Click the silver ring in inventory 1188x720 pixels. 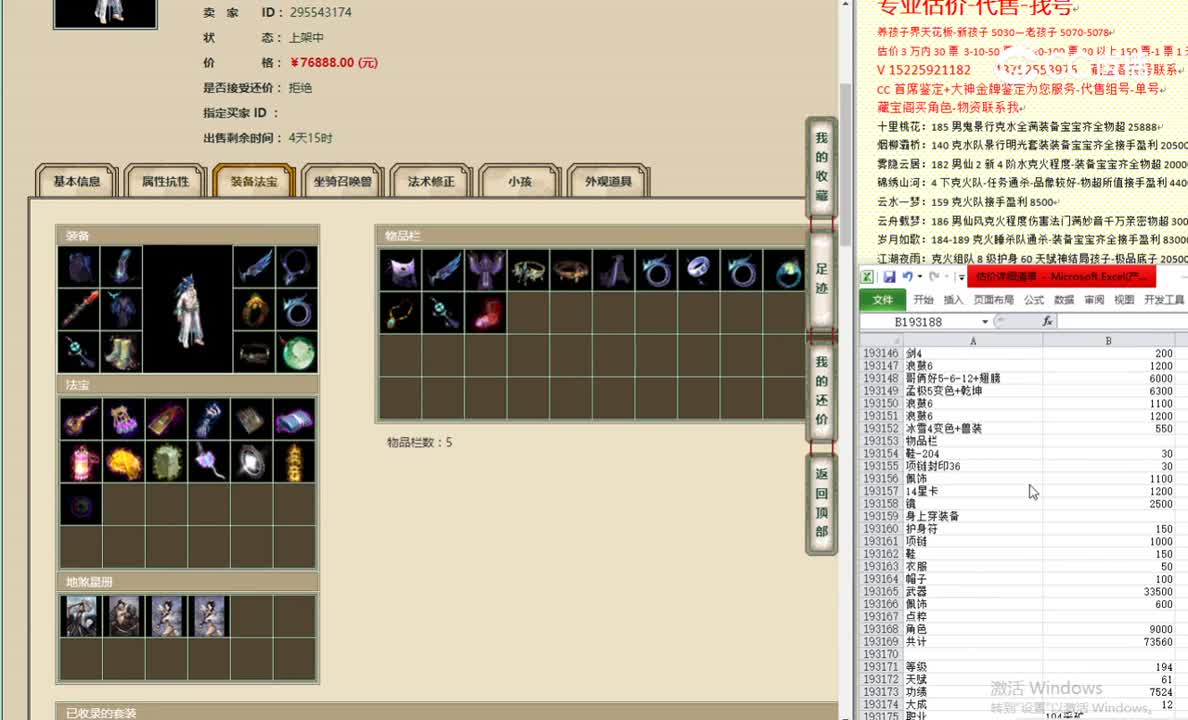click(x=699, y=270)
